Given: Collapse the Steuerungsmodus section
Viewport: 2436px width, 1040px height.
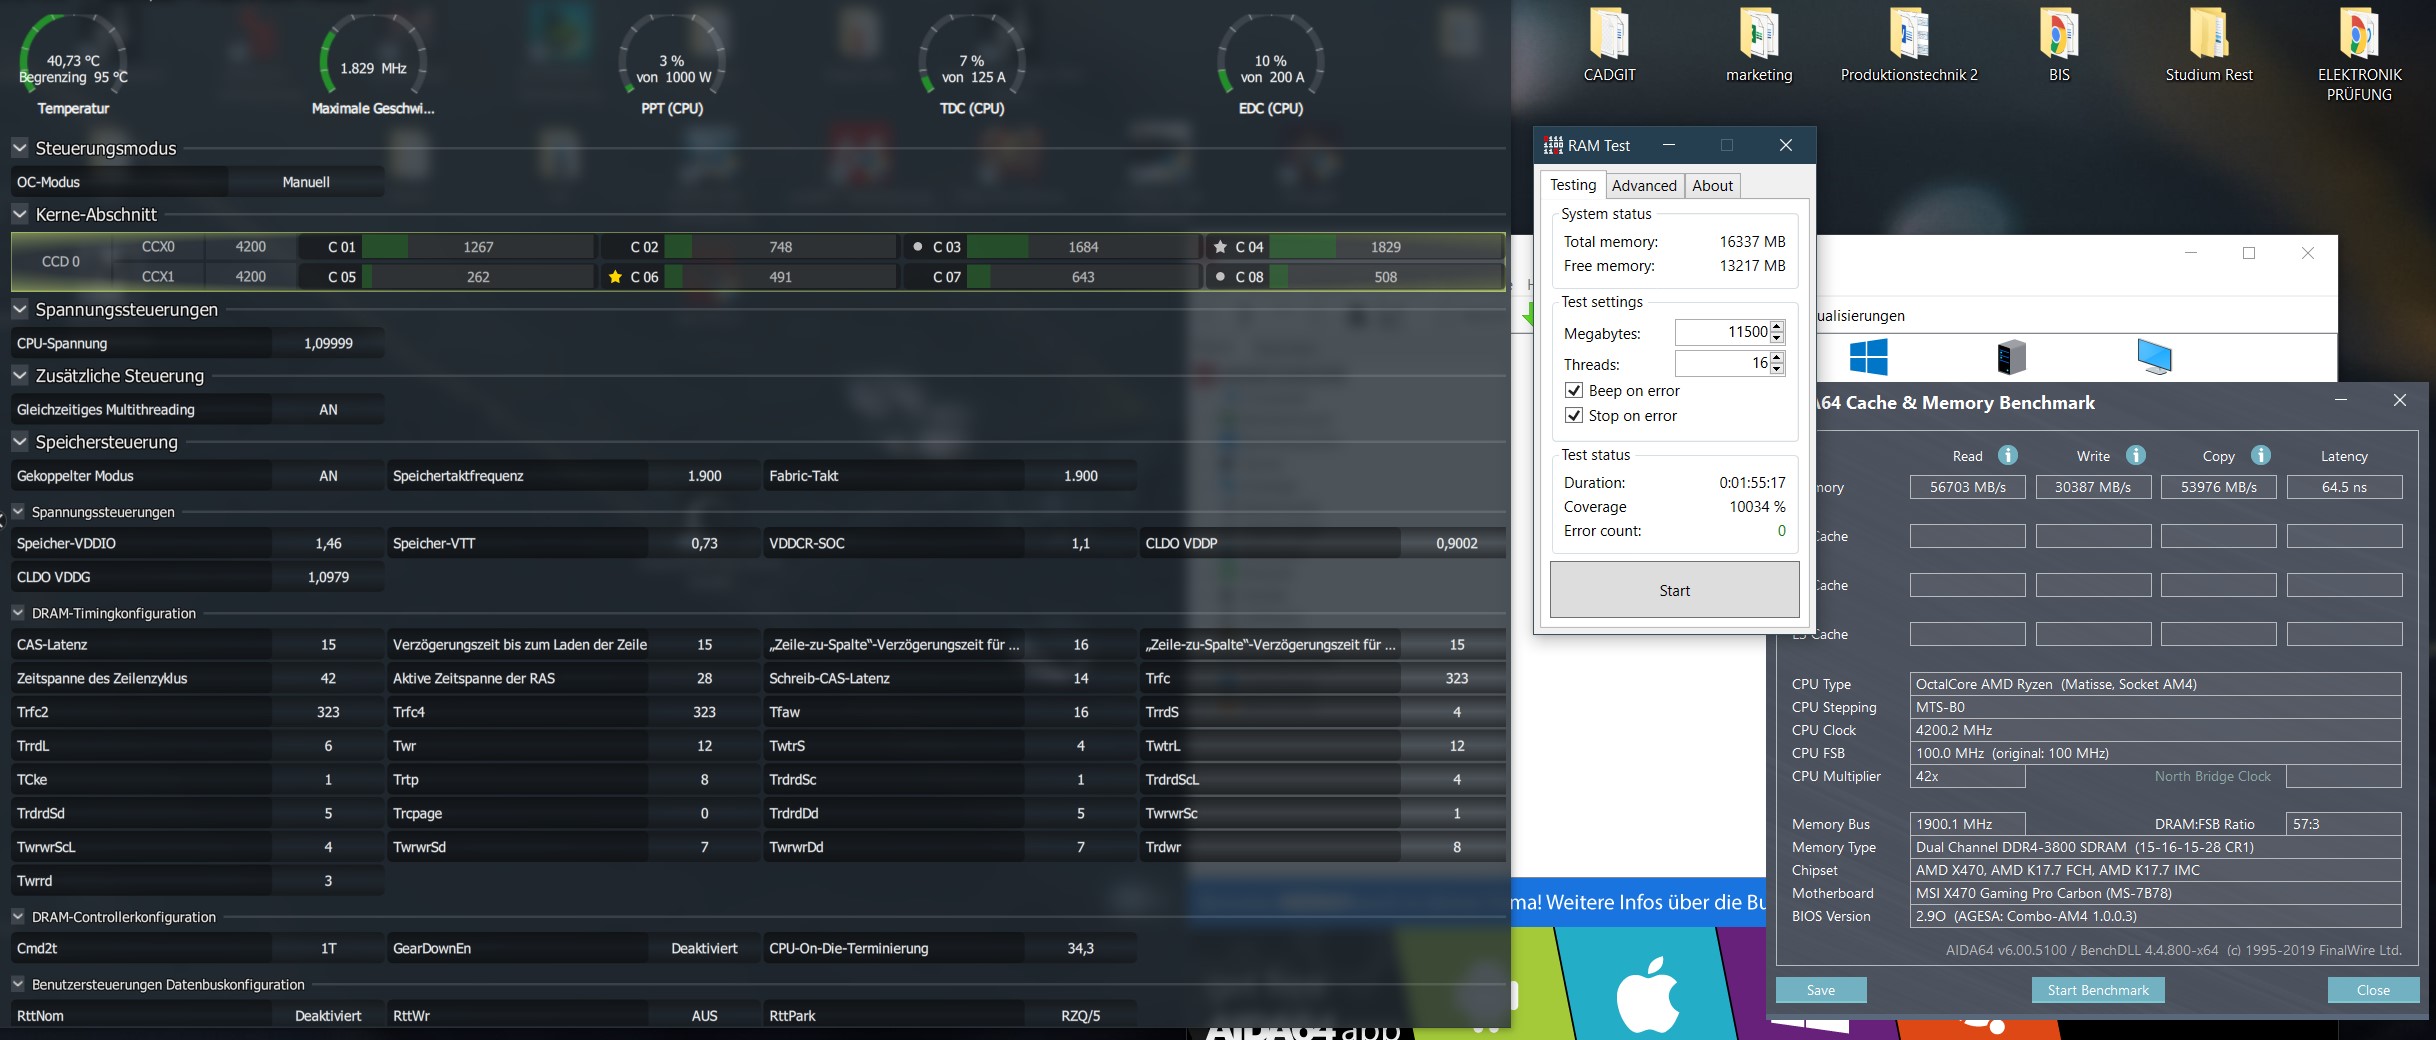Looking at the screenshot, I should point(19,148).
